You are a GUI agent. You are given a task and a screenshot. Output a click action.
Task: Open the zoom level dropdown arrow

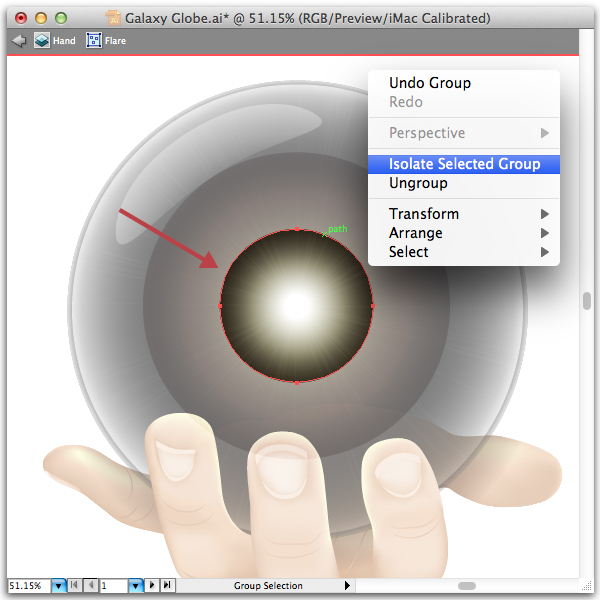click(x=59, y=585)
